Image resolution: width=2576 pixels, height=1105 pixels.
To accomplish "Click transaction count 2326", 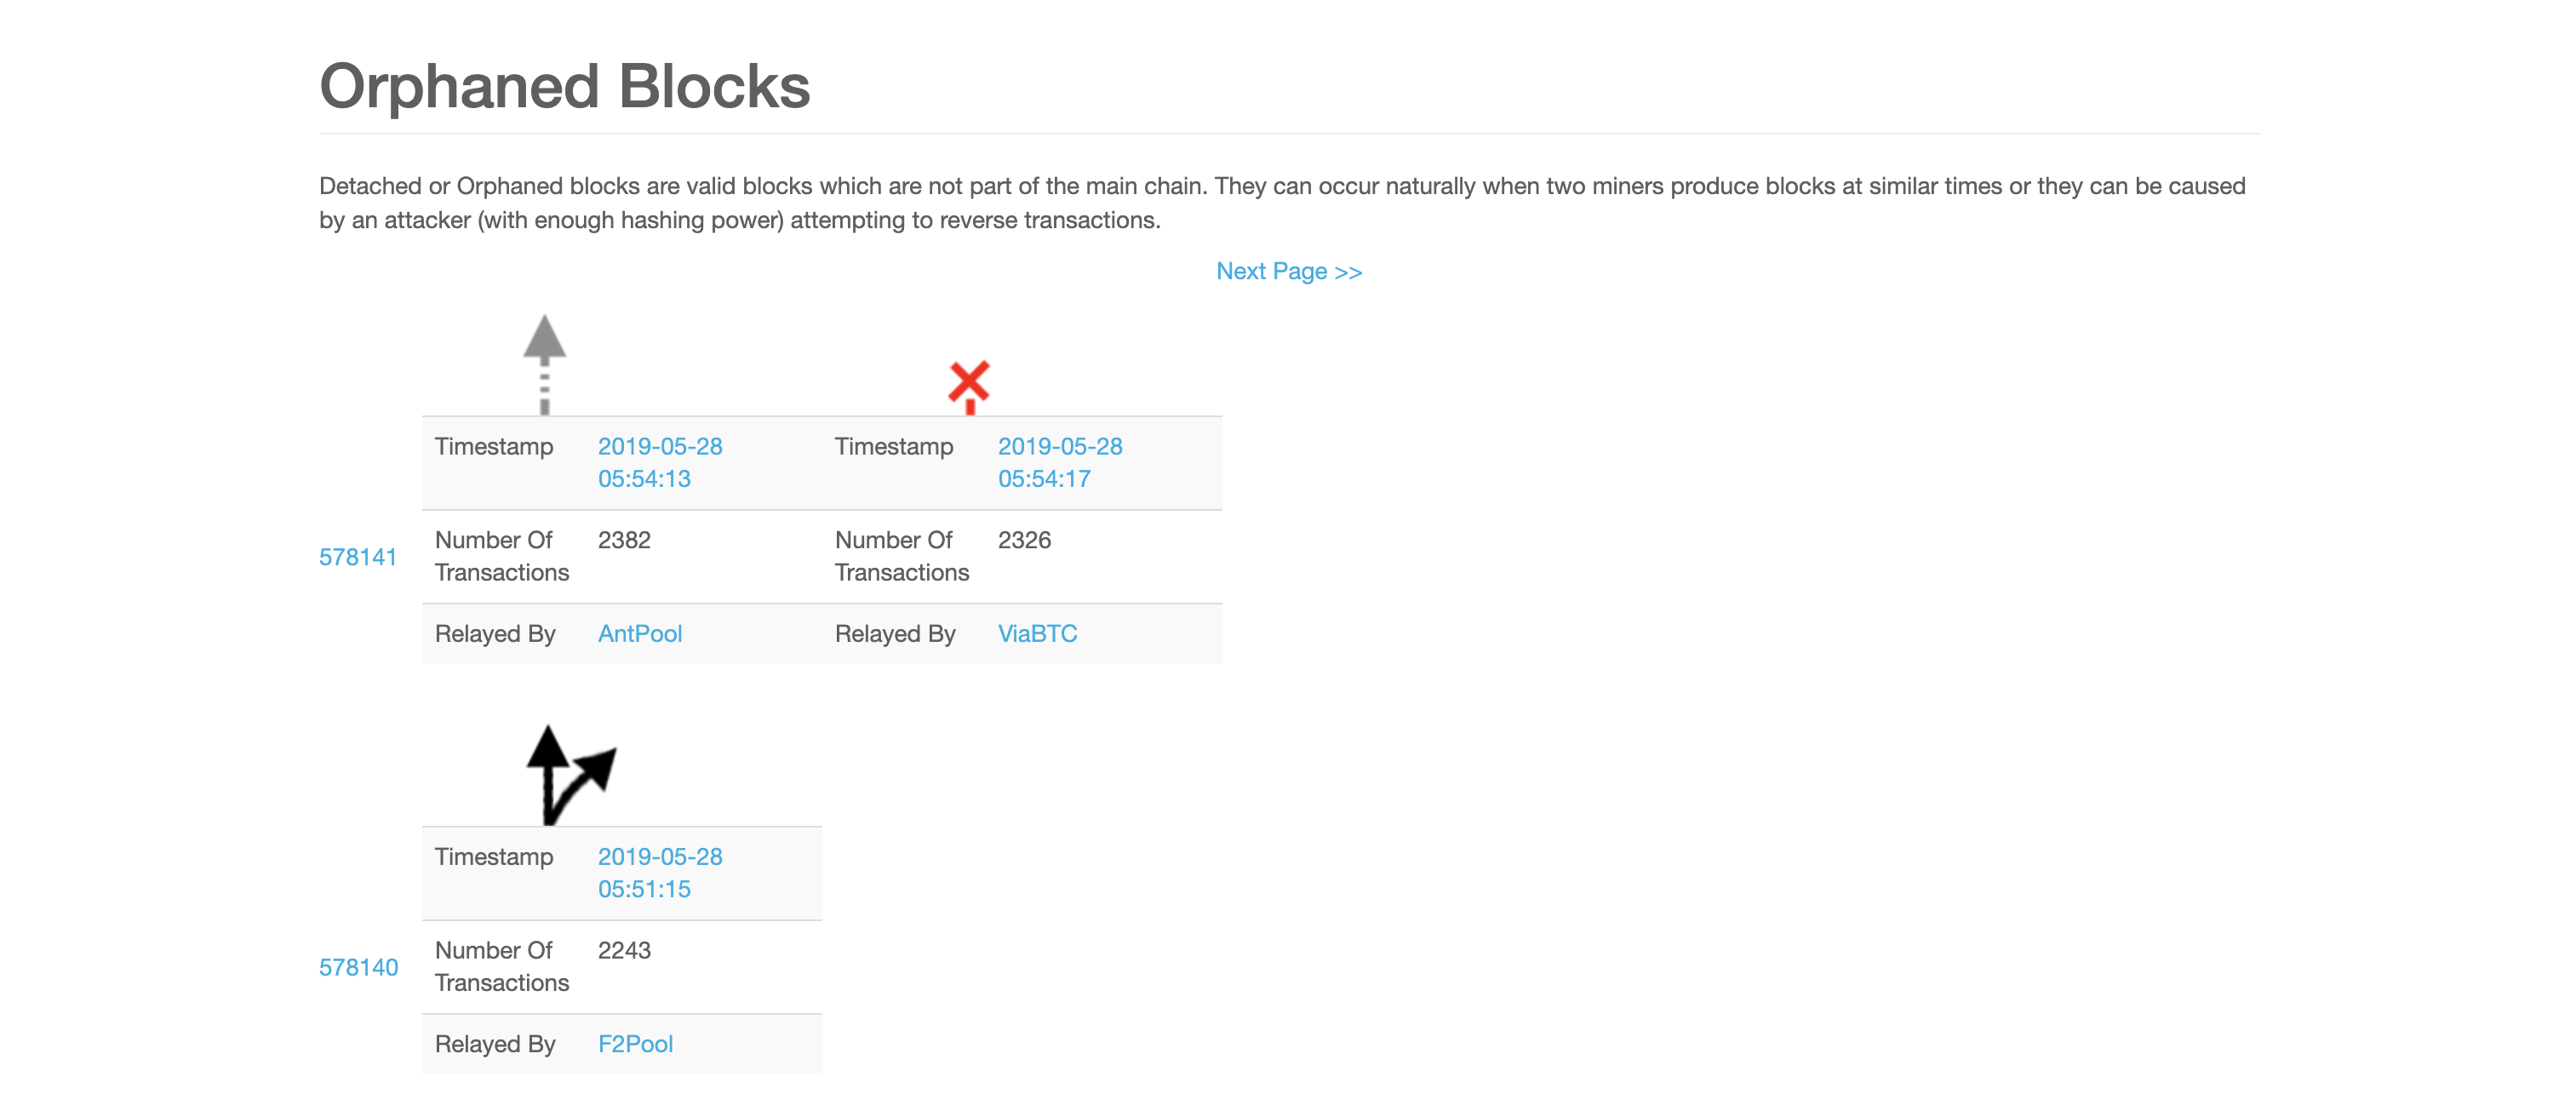I will [x=1024, y=540].
